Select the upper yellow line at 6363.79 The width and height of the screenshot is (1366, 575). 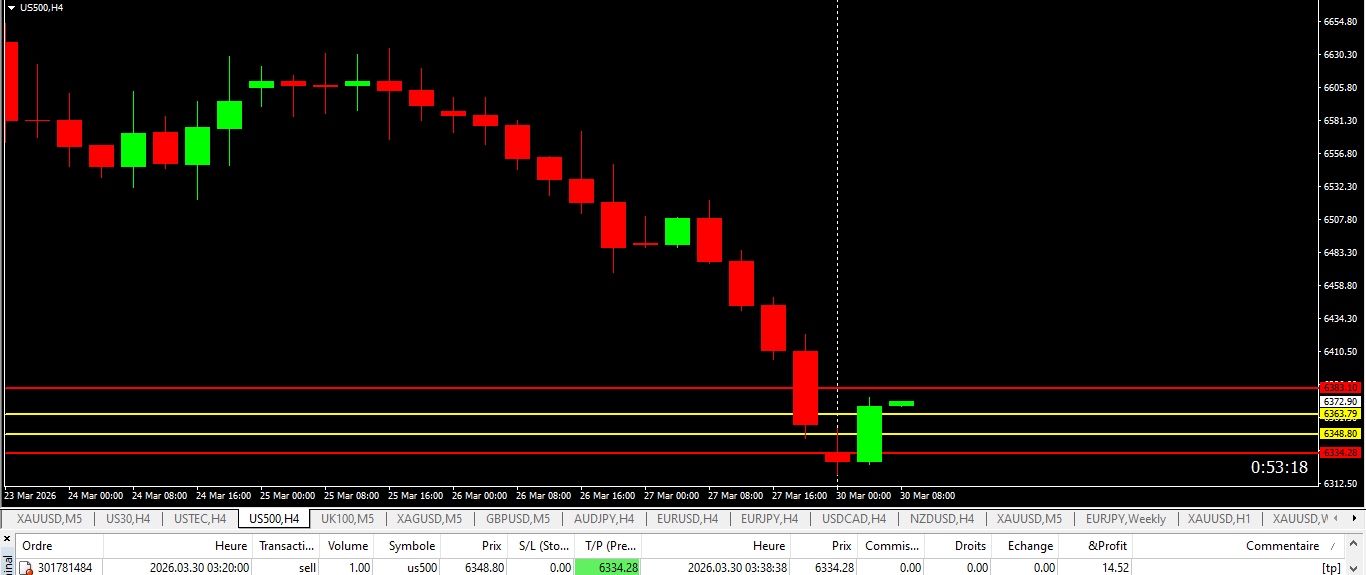point(660,413)
